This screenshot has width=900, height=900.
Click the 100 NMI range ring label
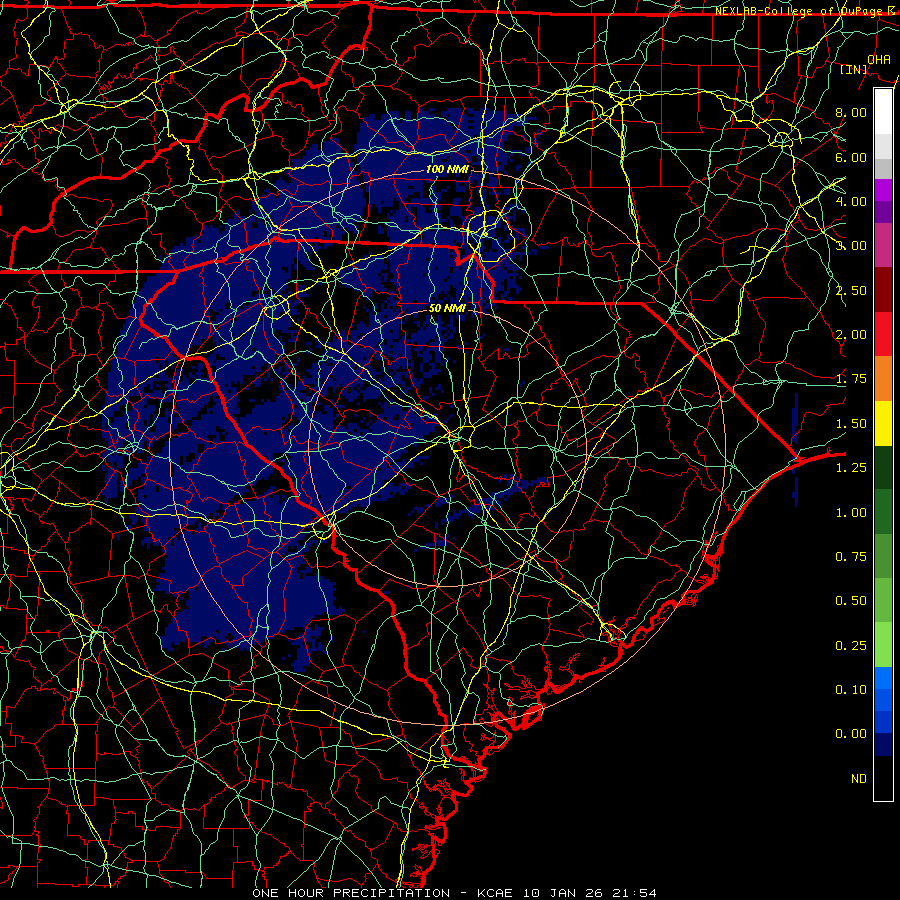(447, 169)
